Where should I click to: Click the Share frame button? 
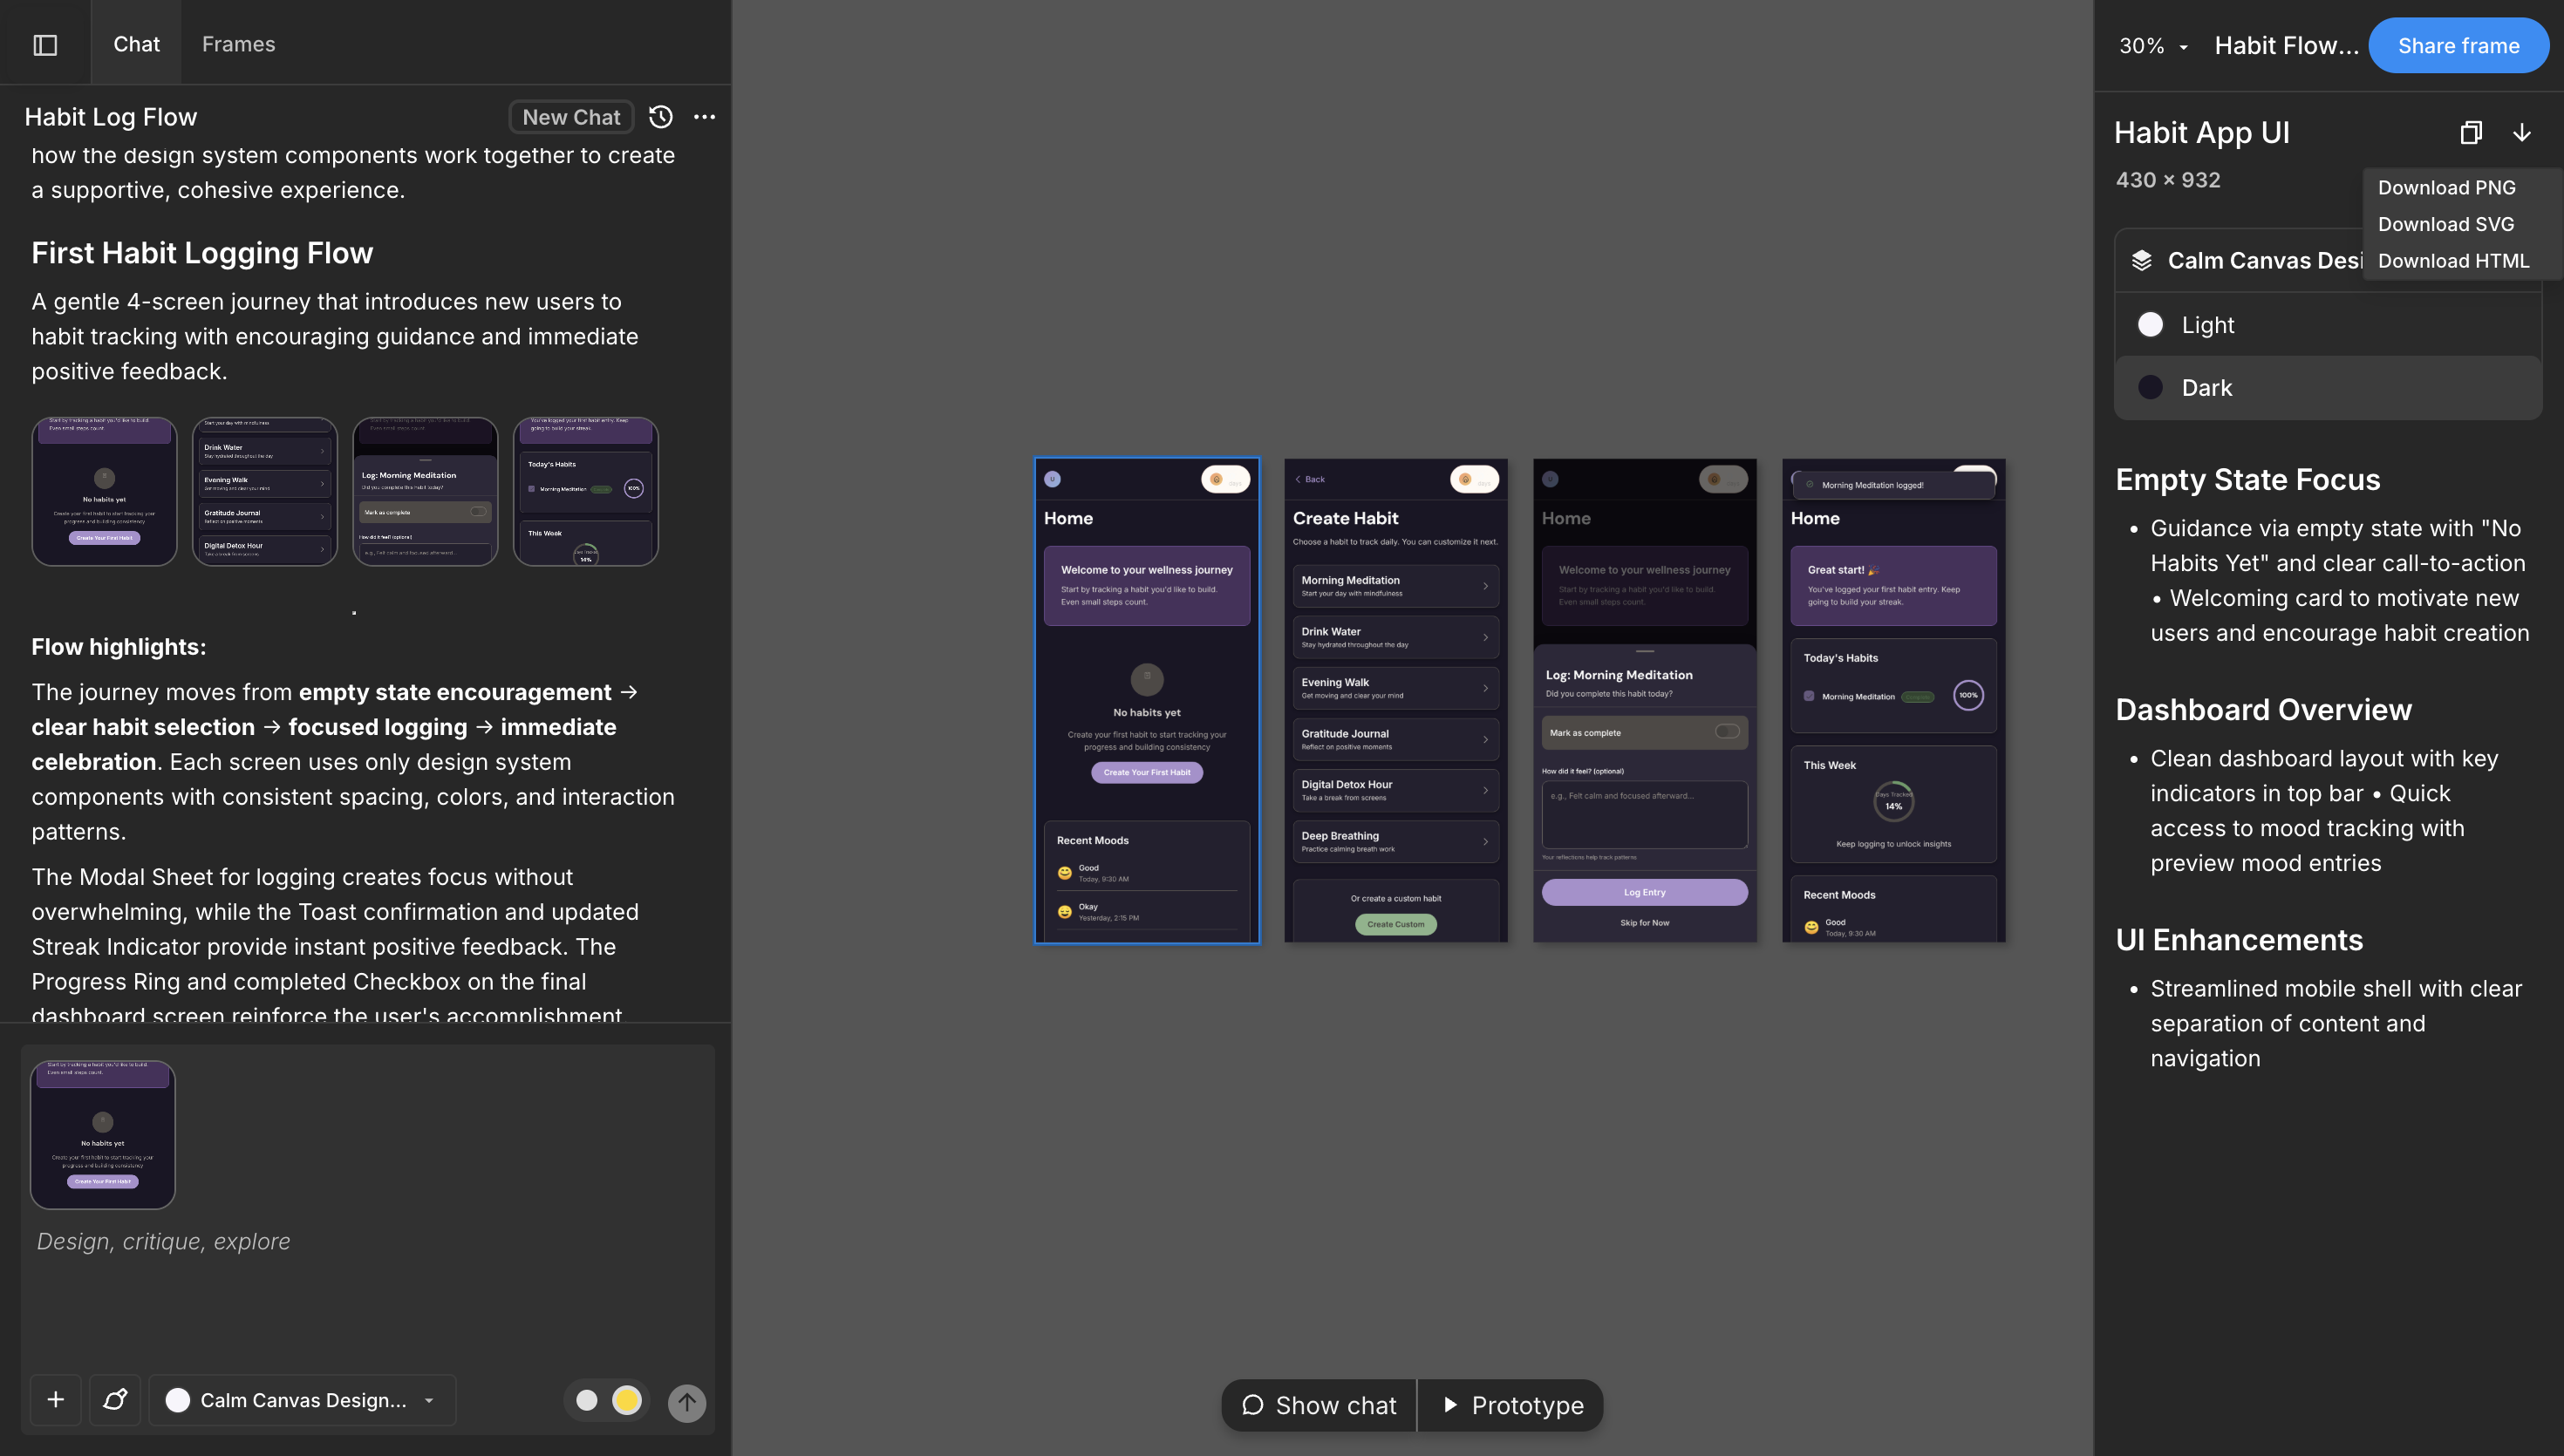tap(2458, 45)
